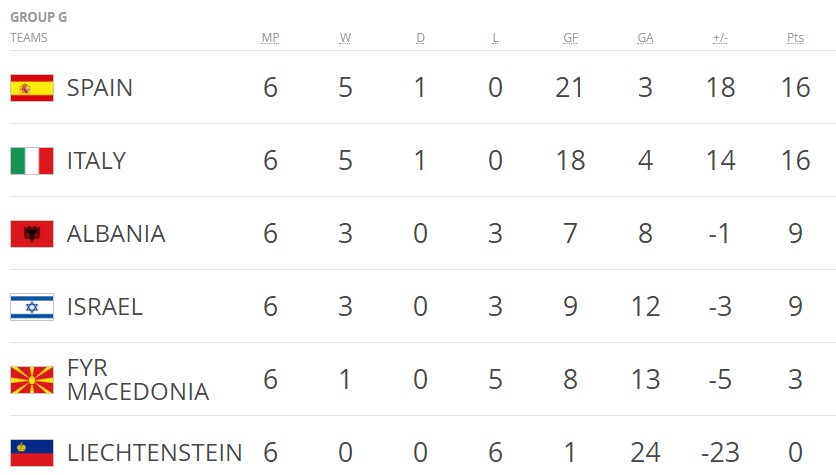This screenshot has width=836, height=475.
Task: Click the +/- goal difference header
Action: tap(720, 38)
